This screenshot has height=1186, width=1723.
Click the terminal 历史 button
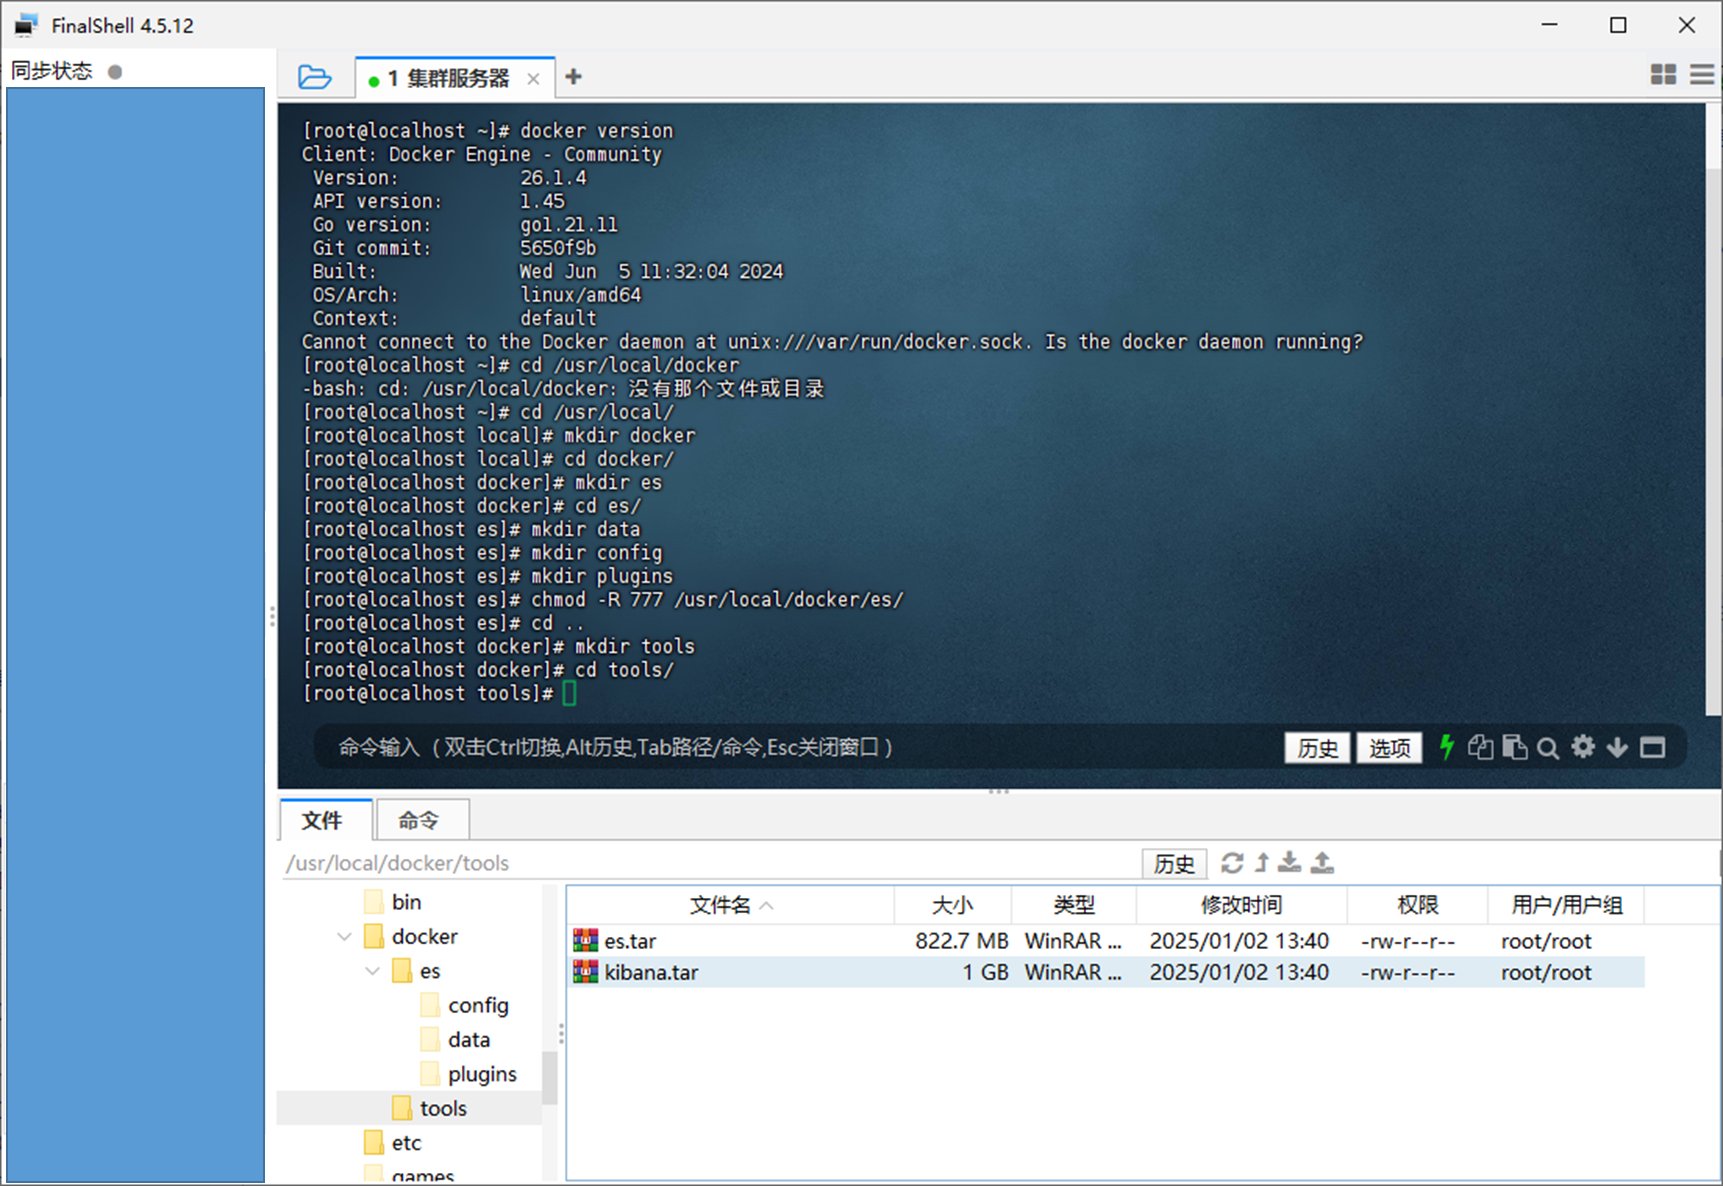point(1317,748)
